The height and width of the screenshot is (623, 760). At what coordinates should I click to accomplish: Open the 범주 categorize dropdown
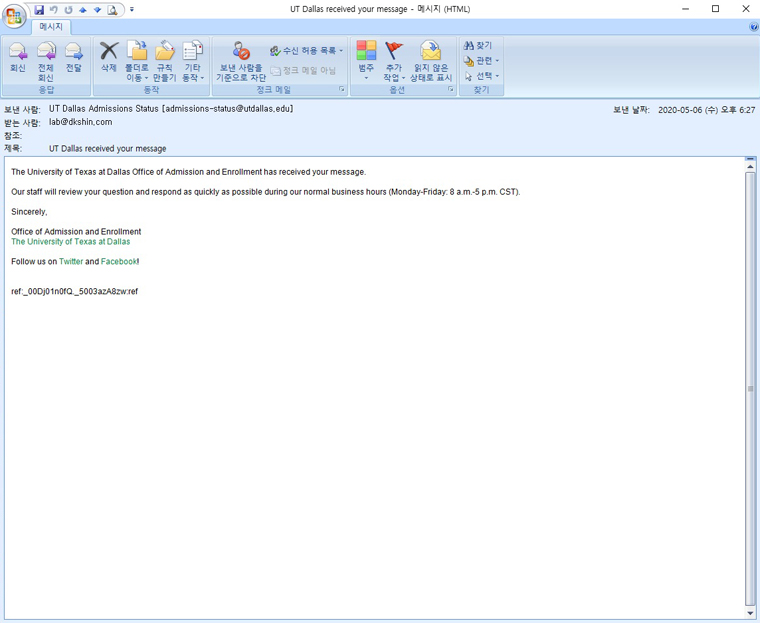pos(366,61)
